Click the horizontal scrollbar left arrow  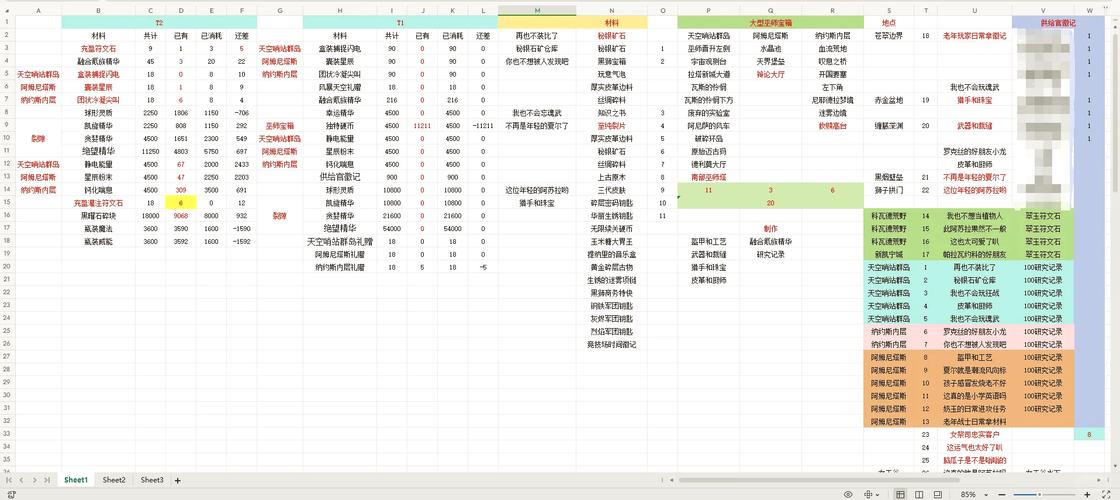click(670, 480)
